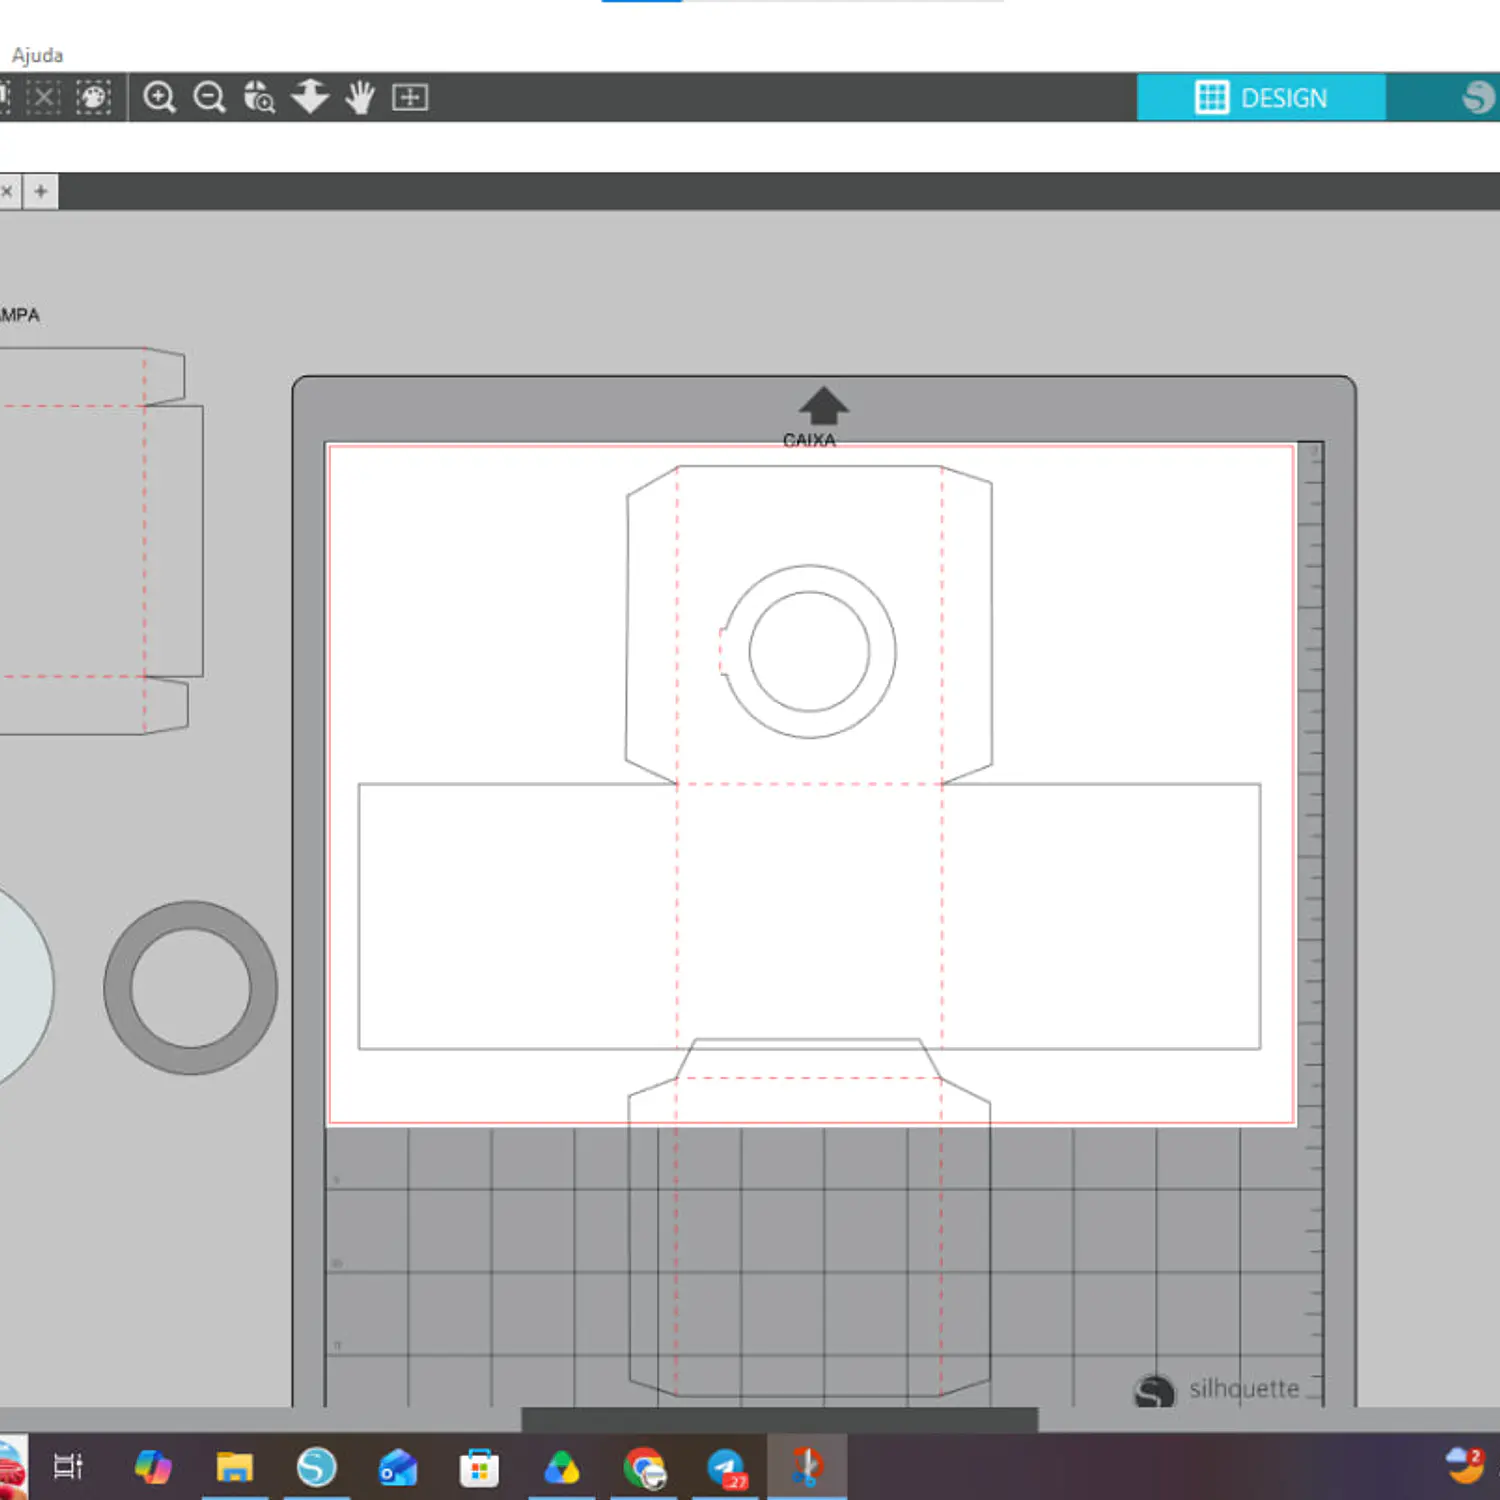Open the DESIGN tab
1500x1500 pixels.
pyautogui.click(x=1261, y=98)
